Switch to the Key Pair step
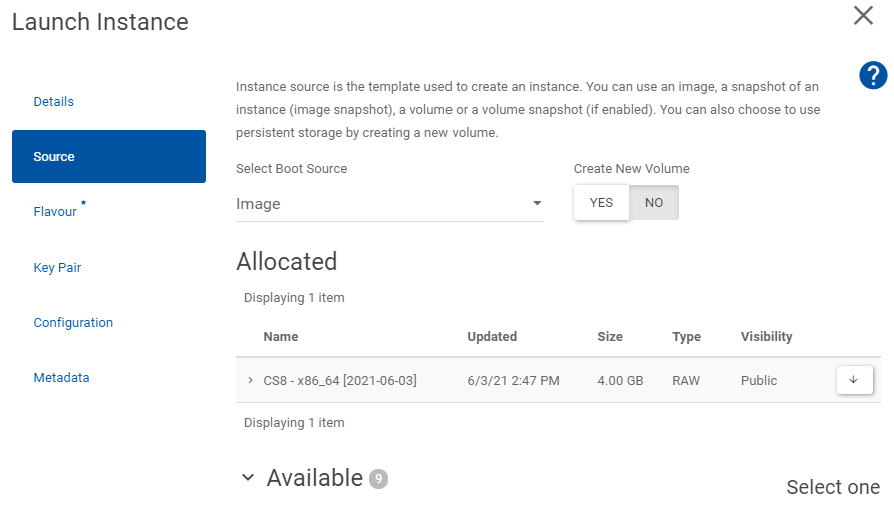Screen dimensions: 894x508 (x=57, y=268)
